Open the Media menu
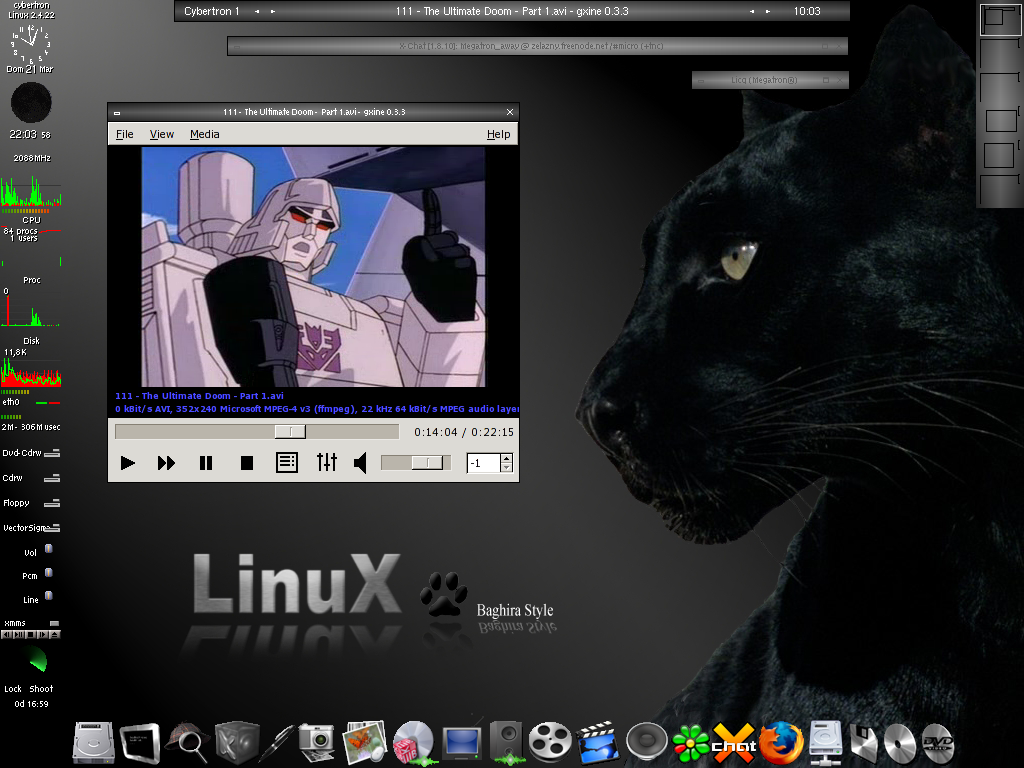 click(204, 134)
